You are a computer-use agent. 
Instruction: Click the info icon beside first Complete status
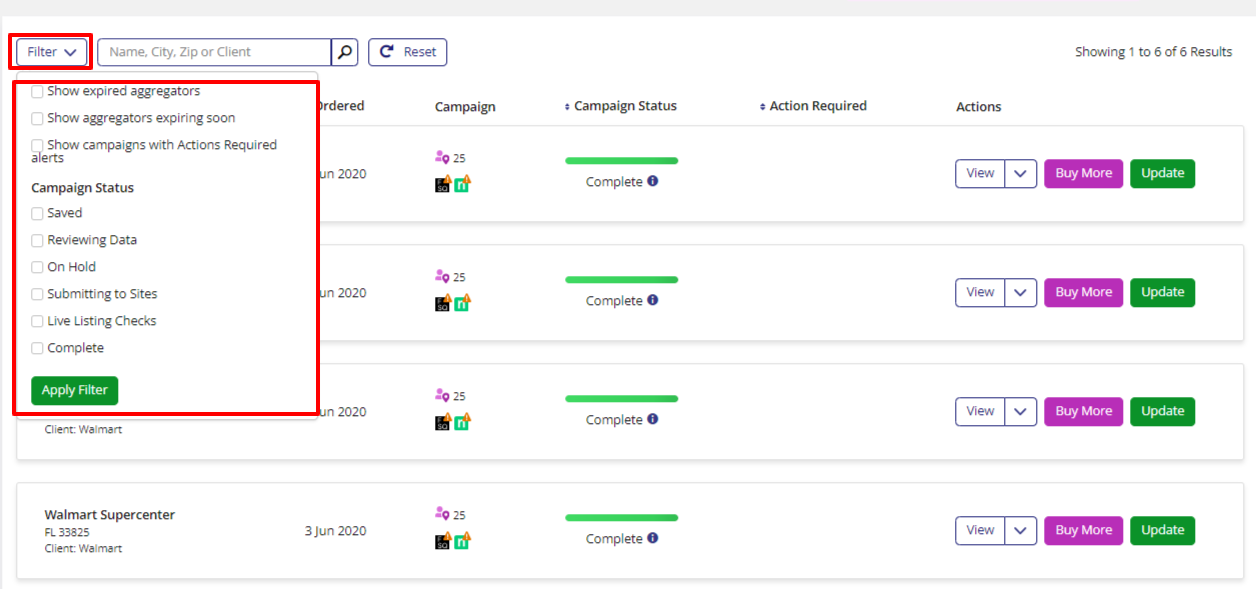click(653, 182)
